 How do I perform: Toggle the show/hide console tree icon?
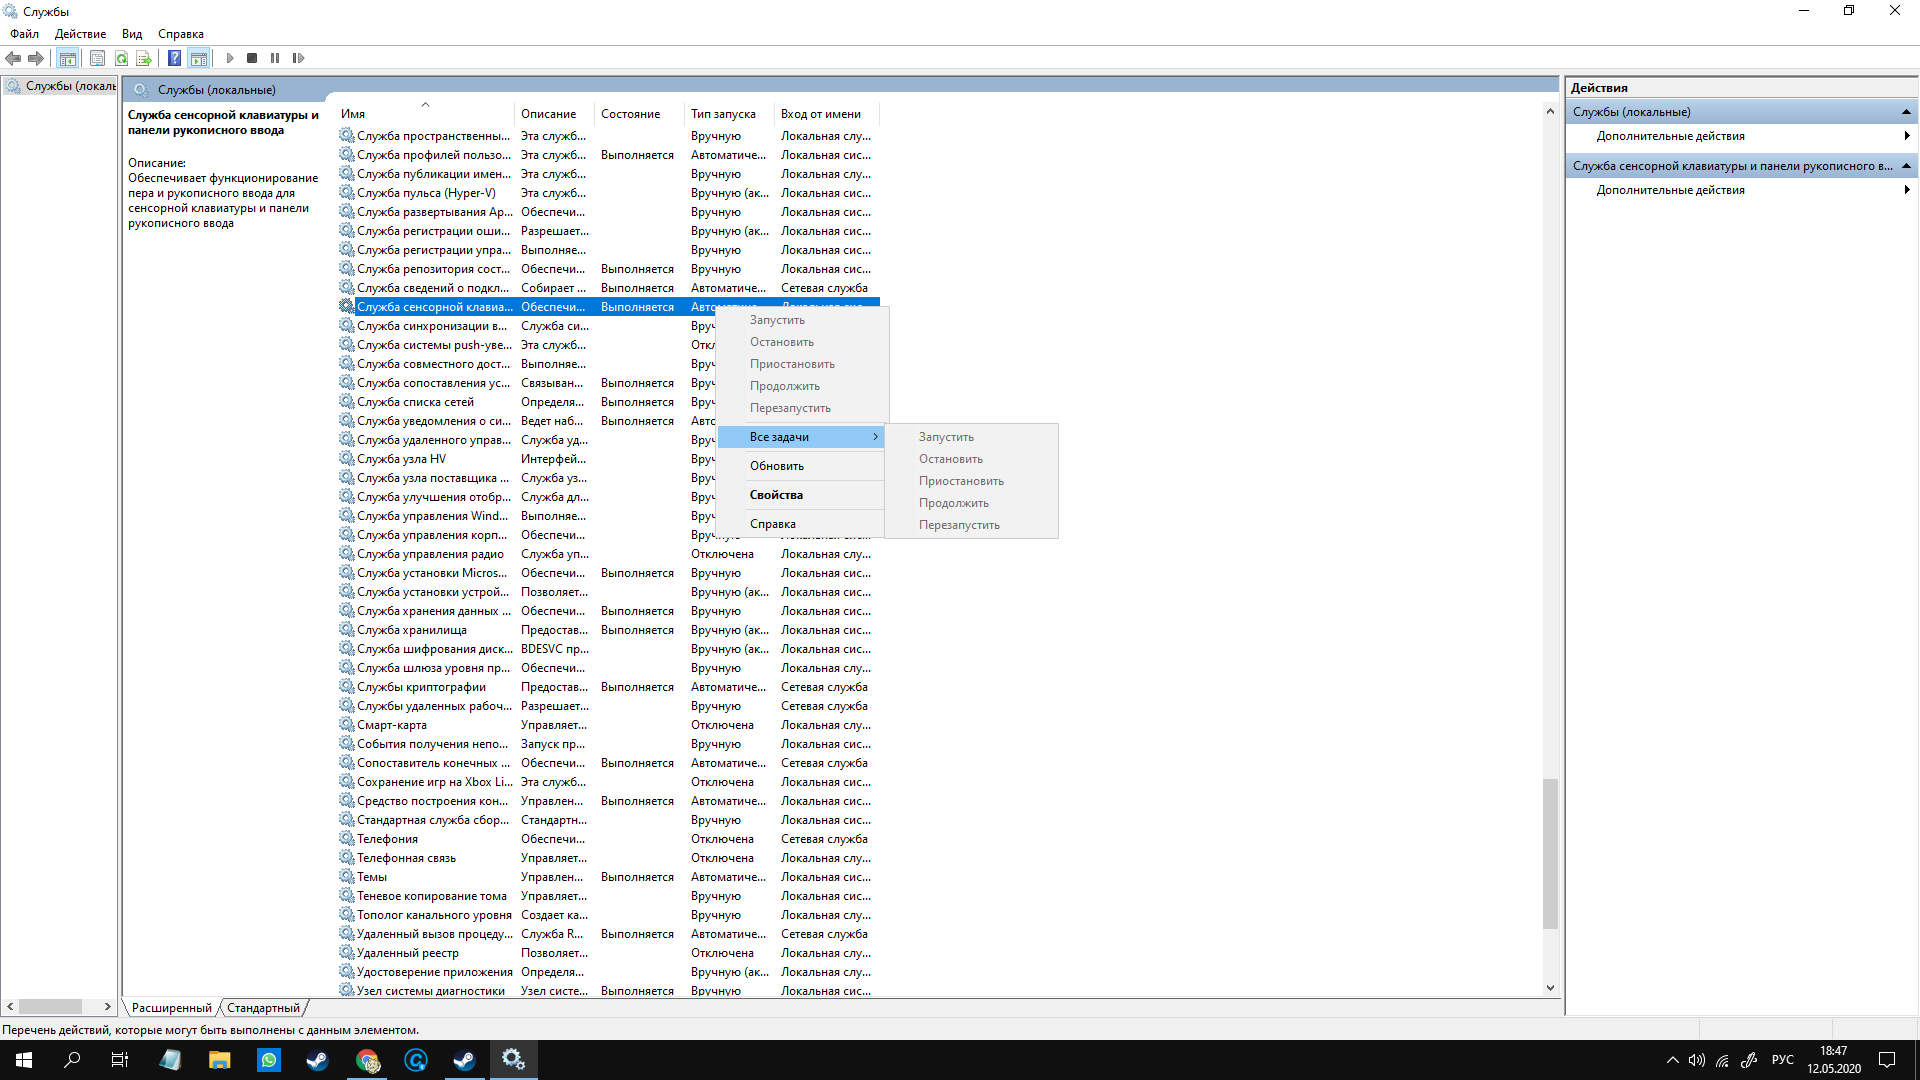[x=67, y=58]
